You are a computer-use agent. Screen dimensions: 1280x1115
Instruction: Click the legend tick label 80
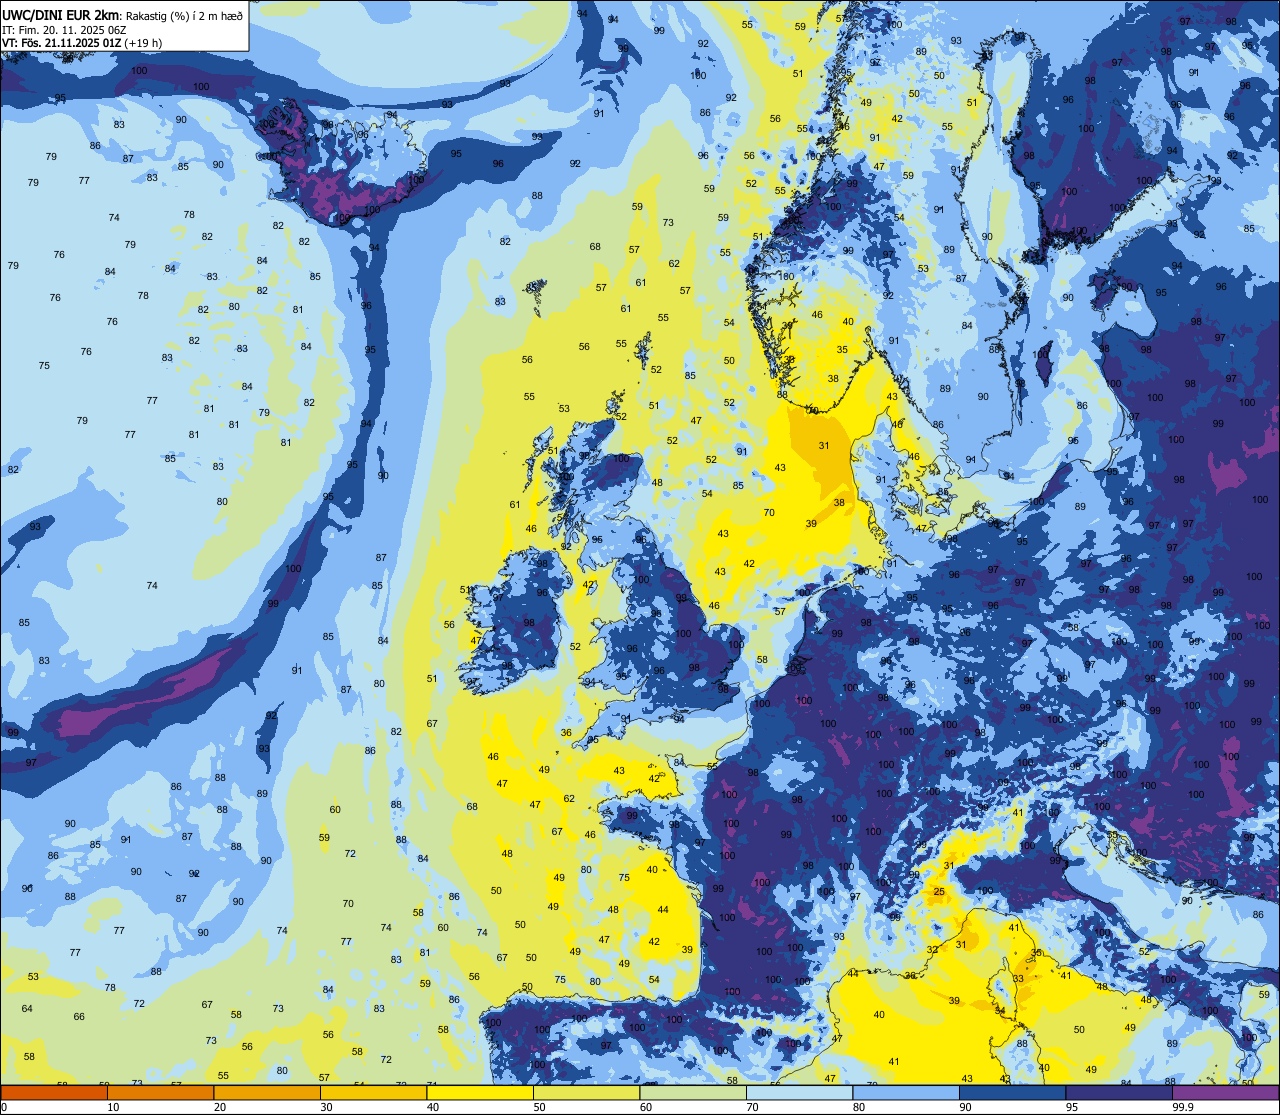click(x=859, y=1107)
